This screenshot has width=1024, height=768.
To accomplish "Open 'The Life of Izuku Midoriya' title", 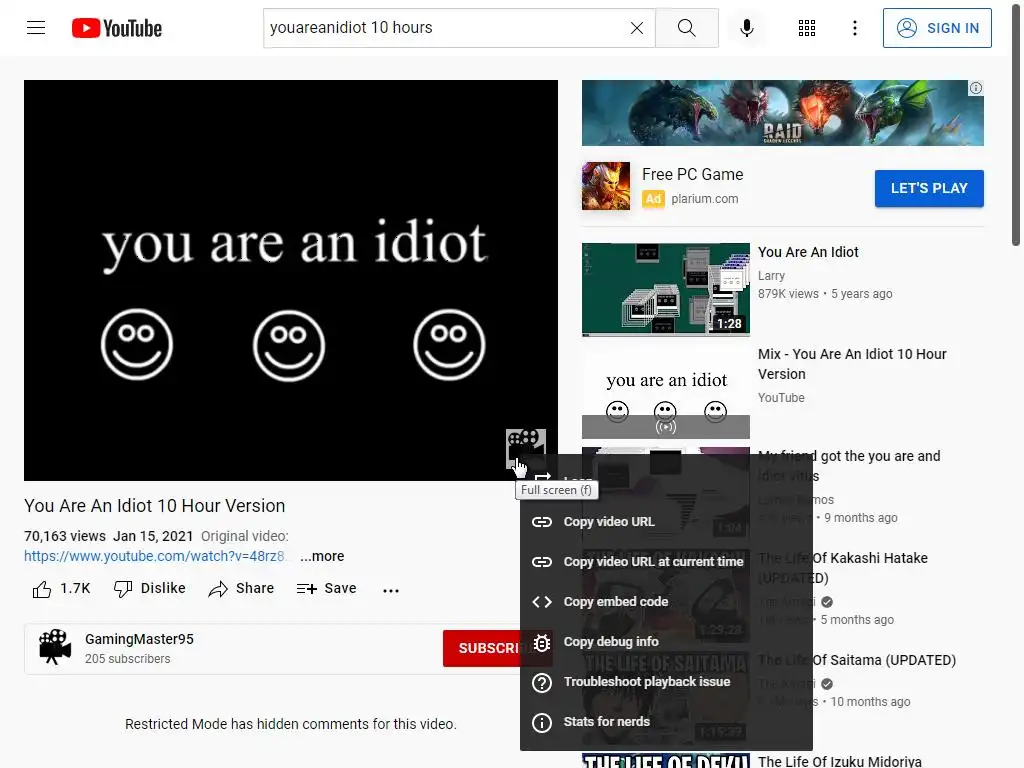I will pyautogui.click(x=839, y=761).
